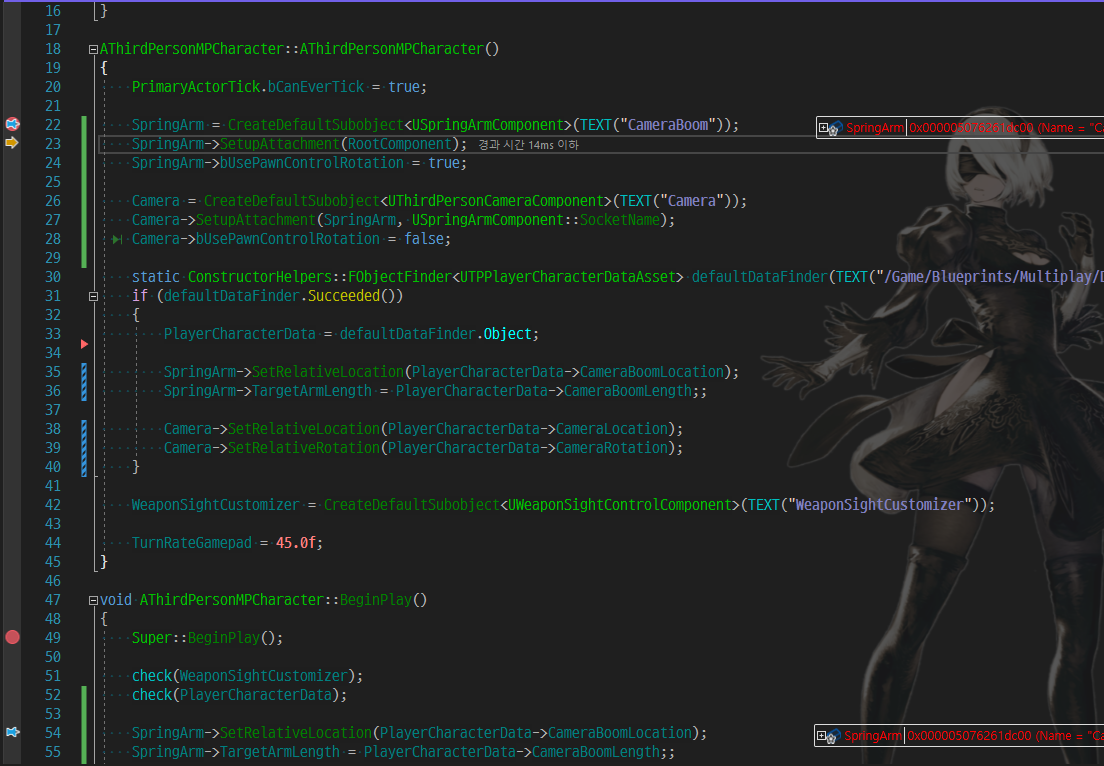Click the yellow current-statement arrow beside line 23
This screenshot has height=766, width=1104.
coord(12,143)
